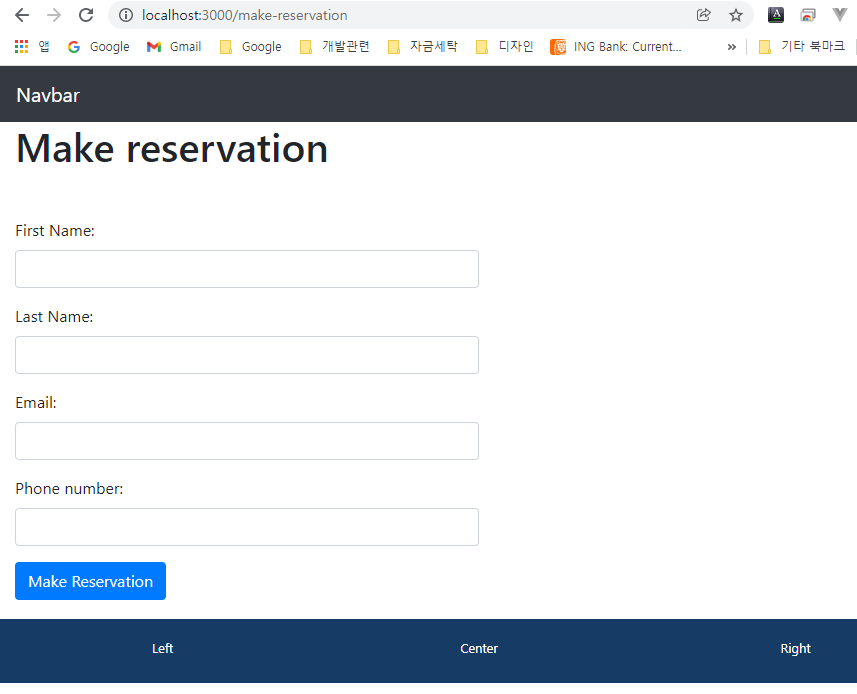Click the browser forward arrow
The width and height of the screenshot is (857, 694).
point(54,15)
